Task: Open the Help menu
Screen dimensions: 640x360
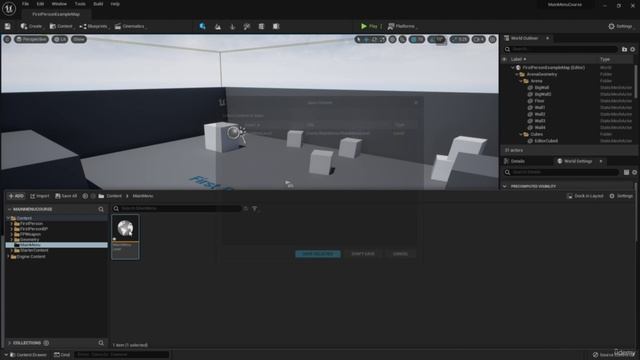Action: 115,4
